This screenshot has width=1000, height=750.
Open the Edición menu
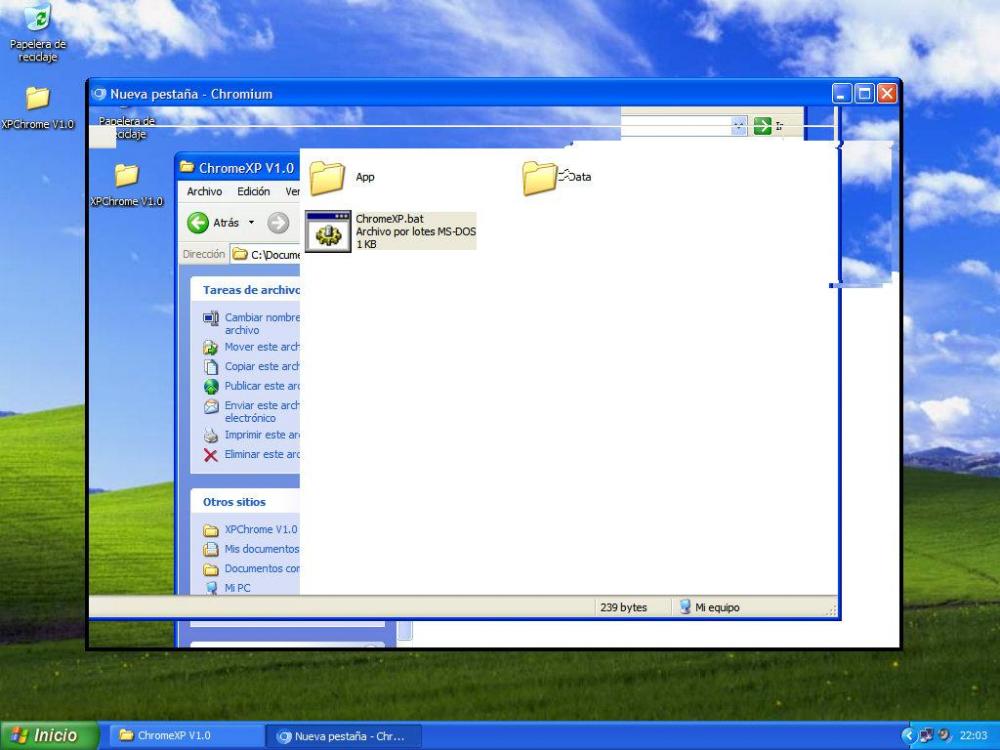tap(253, 191)
